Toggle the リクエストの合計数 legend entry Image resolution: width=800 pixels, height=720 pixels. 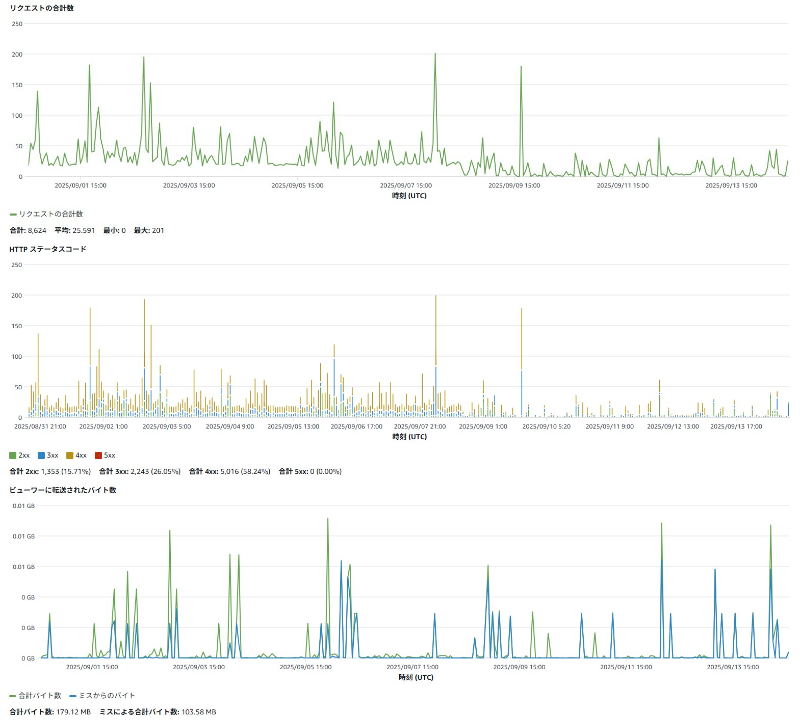pyautogui.click(x=46, y=214)
